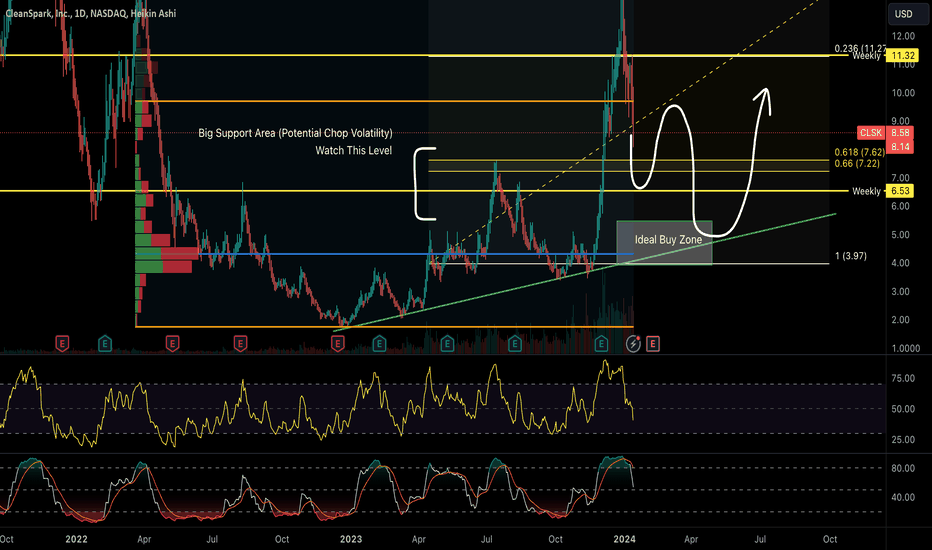Open the USD currency selector
Screen dimensions: 932x550
(x=908, y=14)
